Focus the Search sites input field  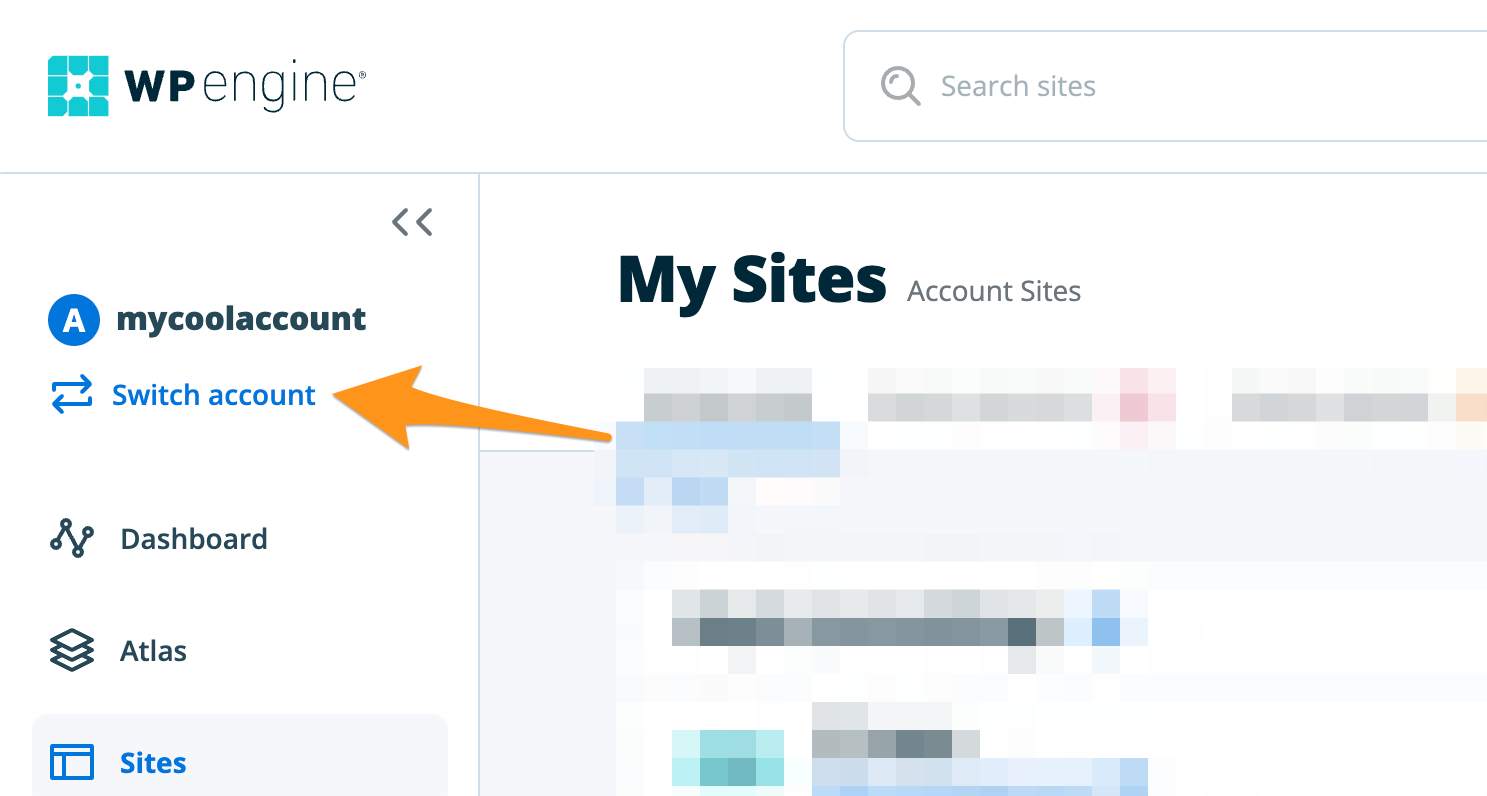[x=1165, y=86]
